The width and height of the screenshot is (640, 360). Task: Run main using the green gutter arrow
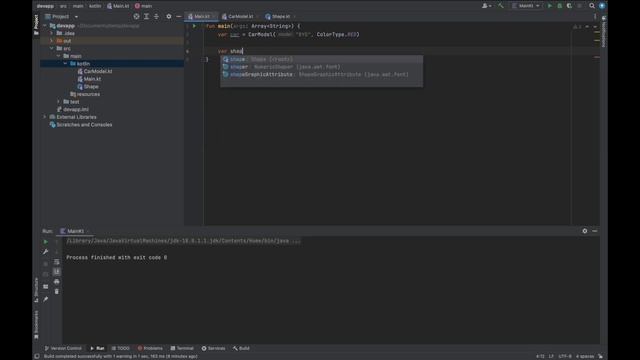point(194,26)
